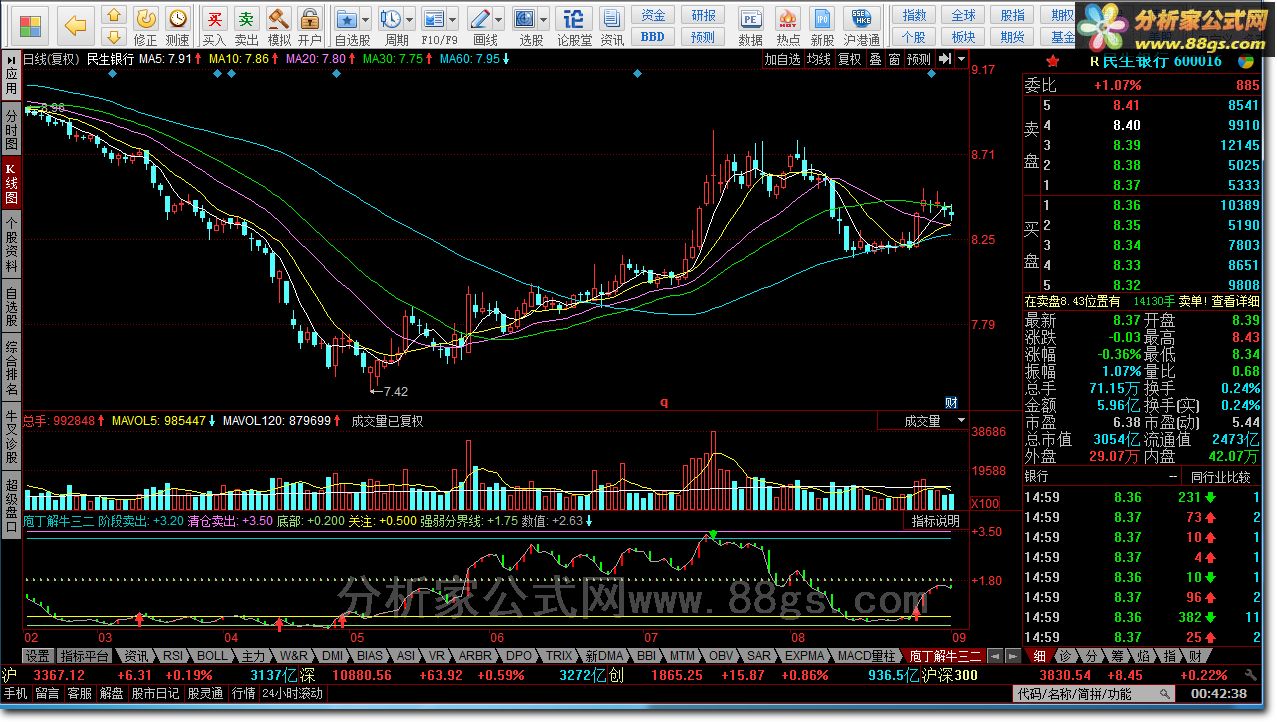Click the 开户 open account icon
Screen dimensions: 1277x722
(310, 26)
